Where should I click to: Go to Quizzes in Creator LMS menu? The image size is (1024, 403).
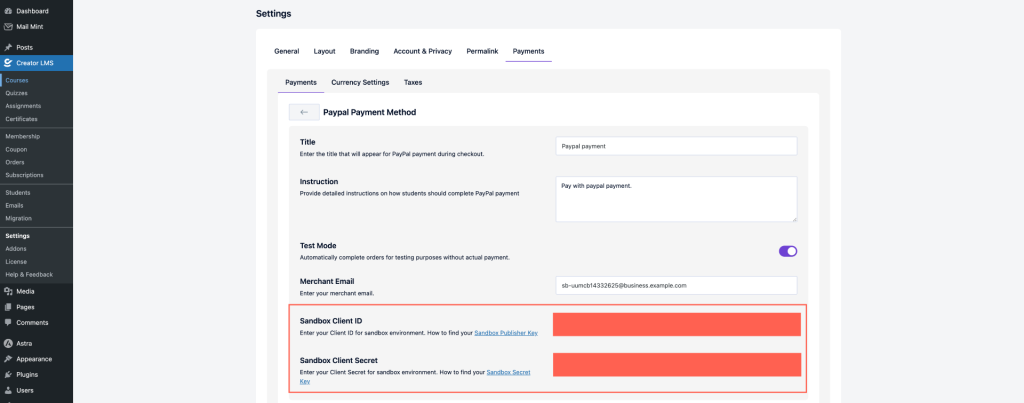[16, 93]
